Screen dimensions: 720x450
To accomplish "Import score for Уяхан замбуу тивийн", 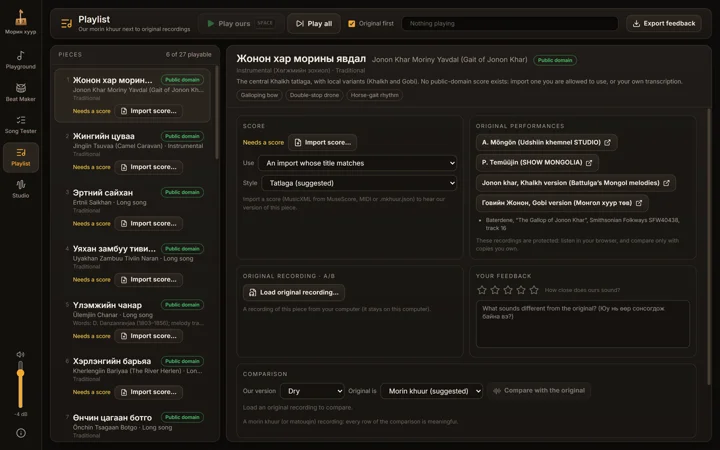I will coord(148,280).
